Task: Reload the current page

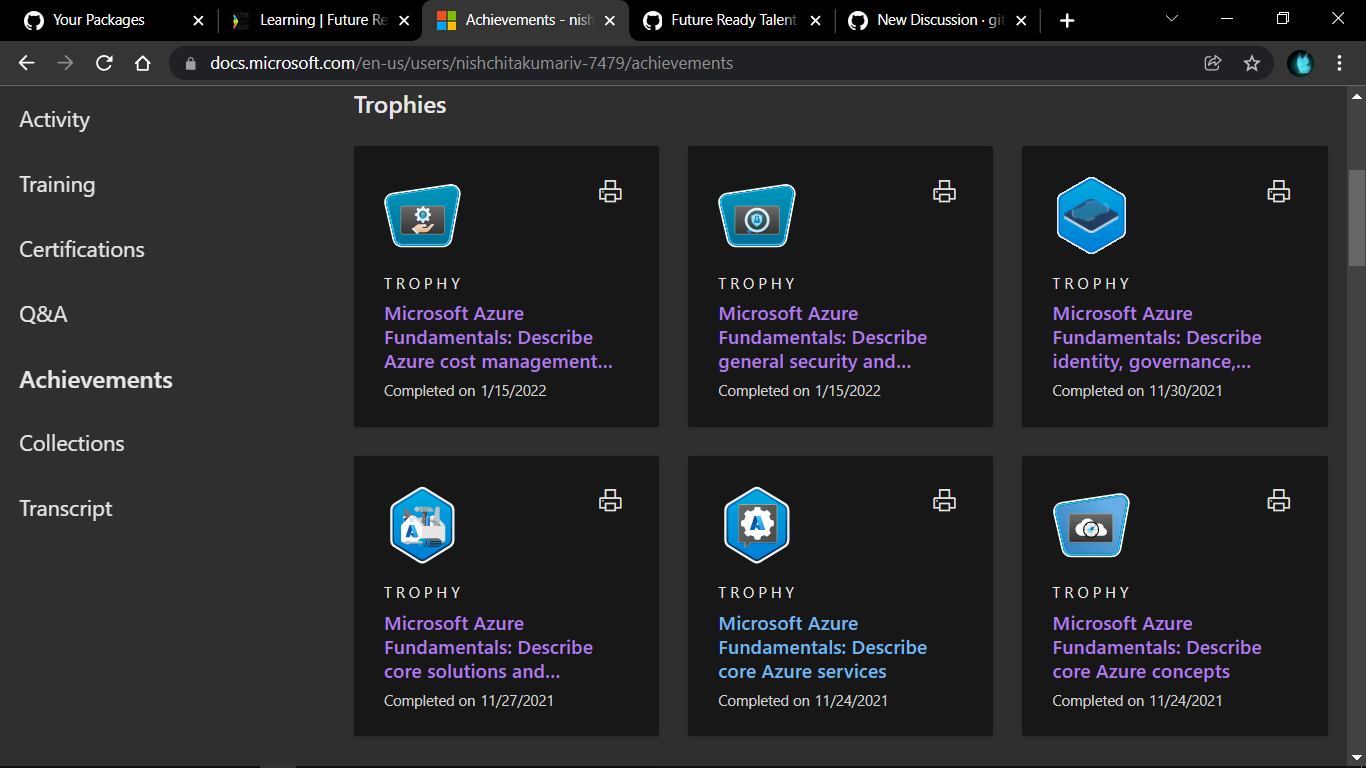Action: (x=104, y=63)
